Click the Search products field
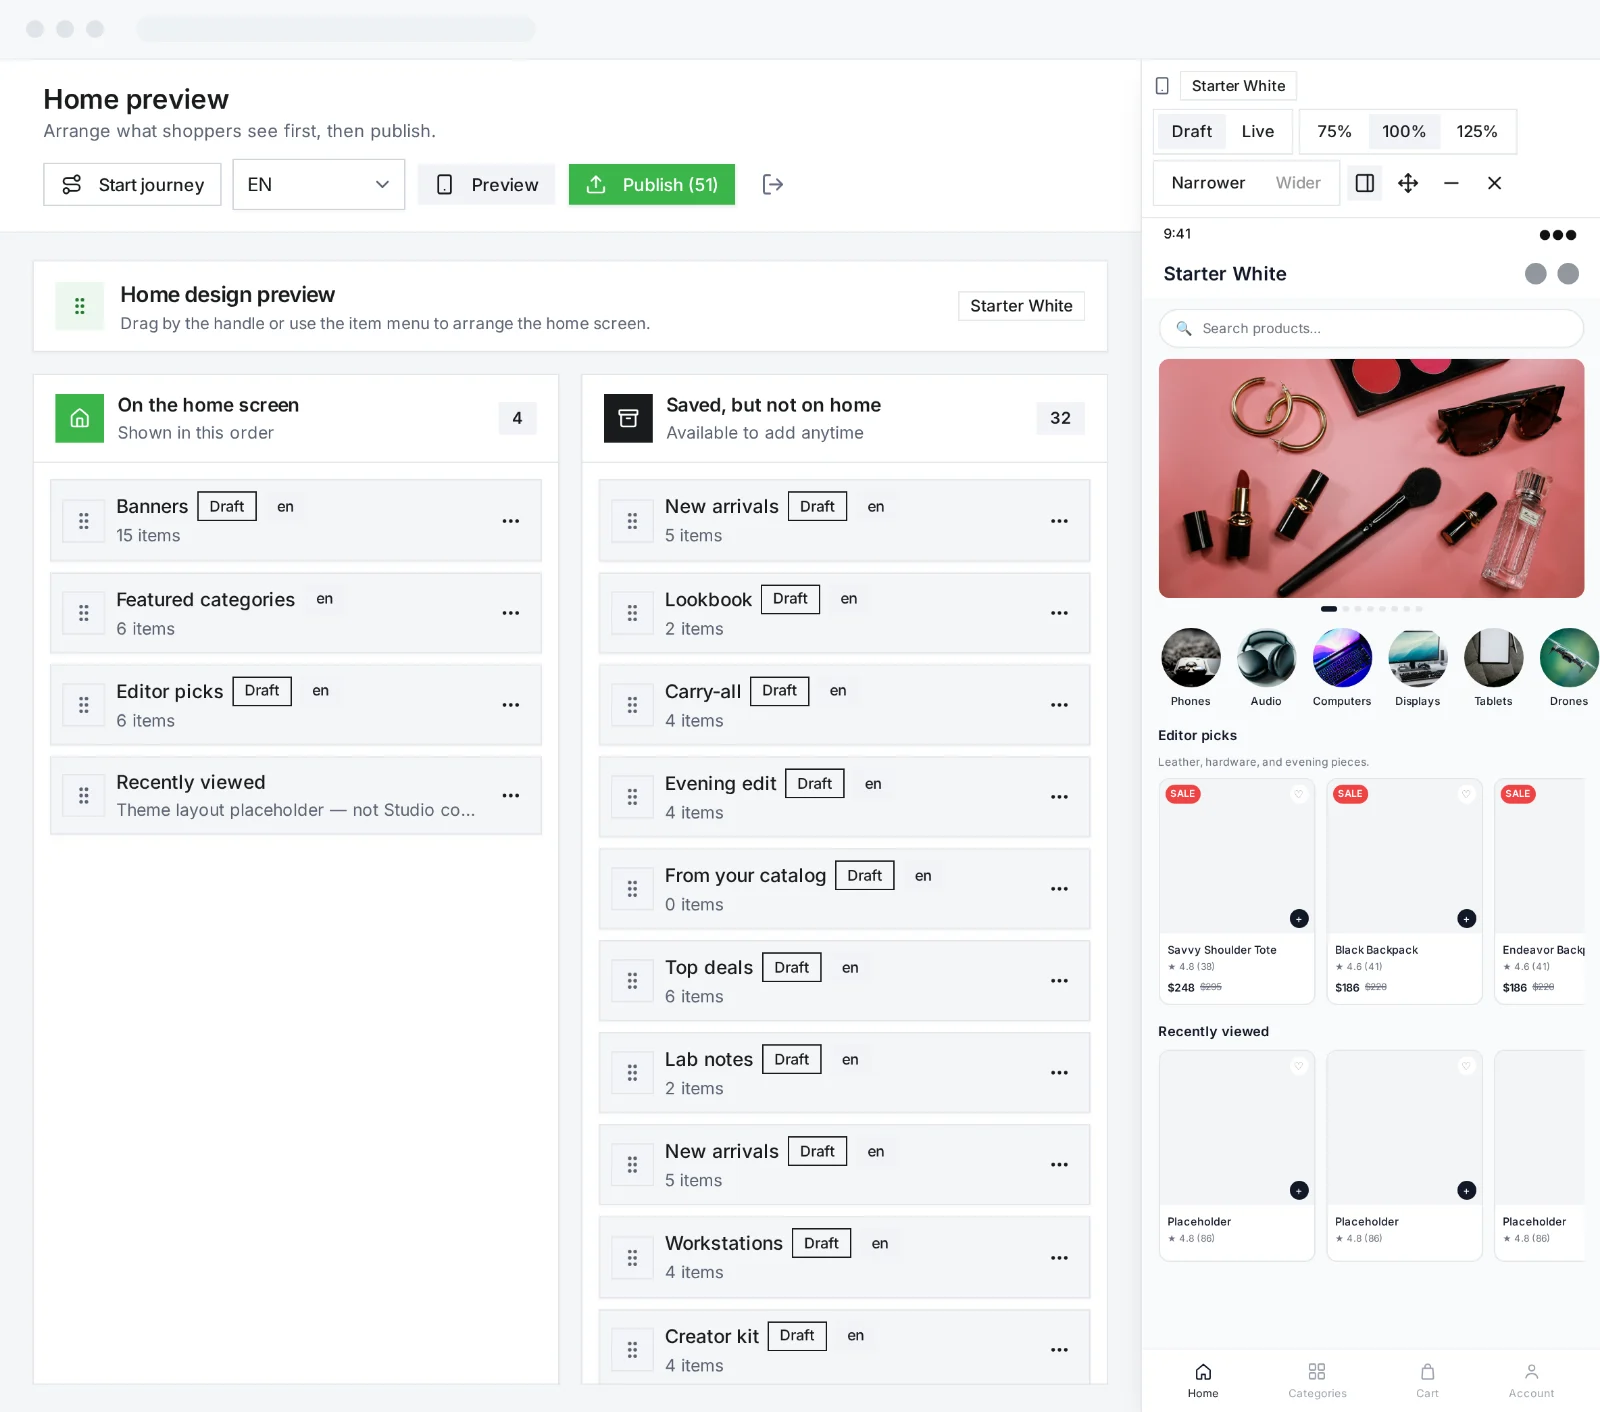Viewport: 1600px width, 1412px height. click(1371, 328)
